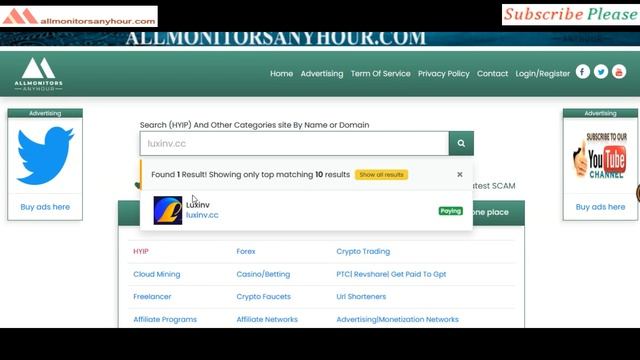Screen dimensions: 640x360
Task: Open Advertising Monetization Networks category
Action: [x=397, y=320]
